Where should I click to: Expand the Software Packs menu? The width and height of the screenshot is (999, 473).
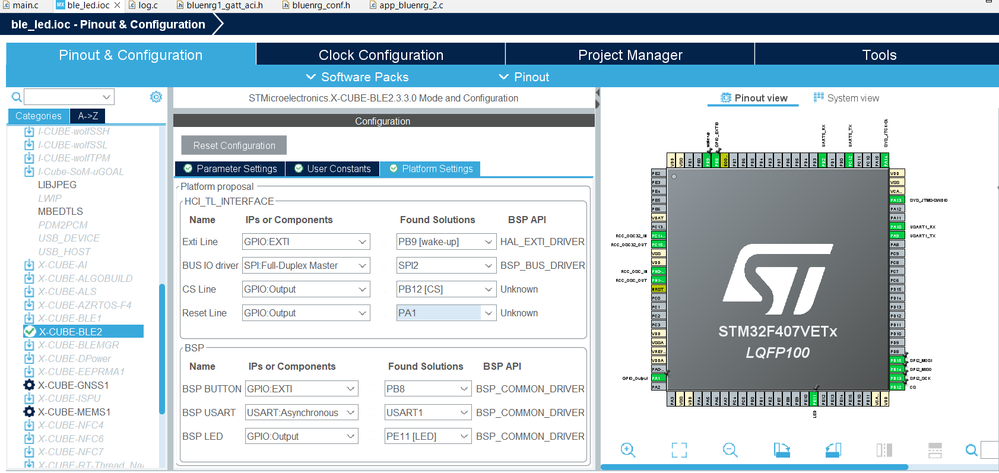pyautogui.click(x=357, y=77)
